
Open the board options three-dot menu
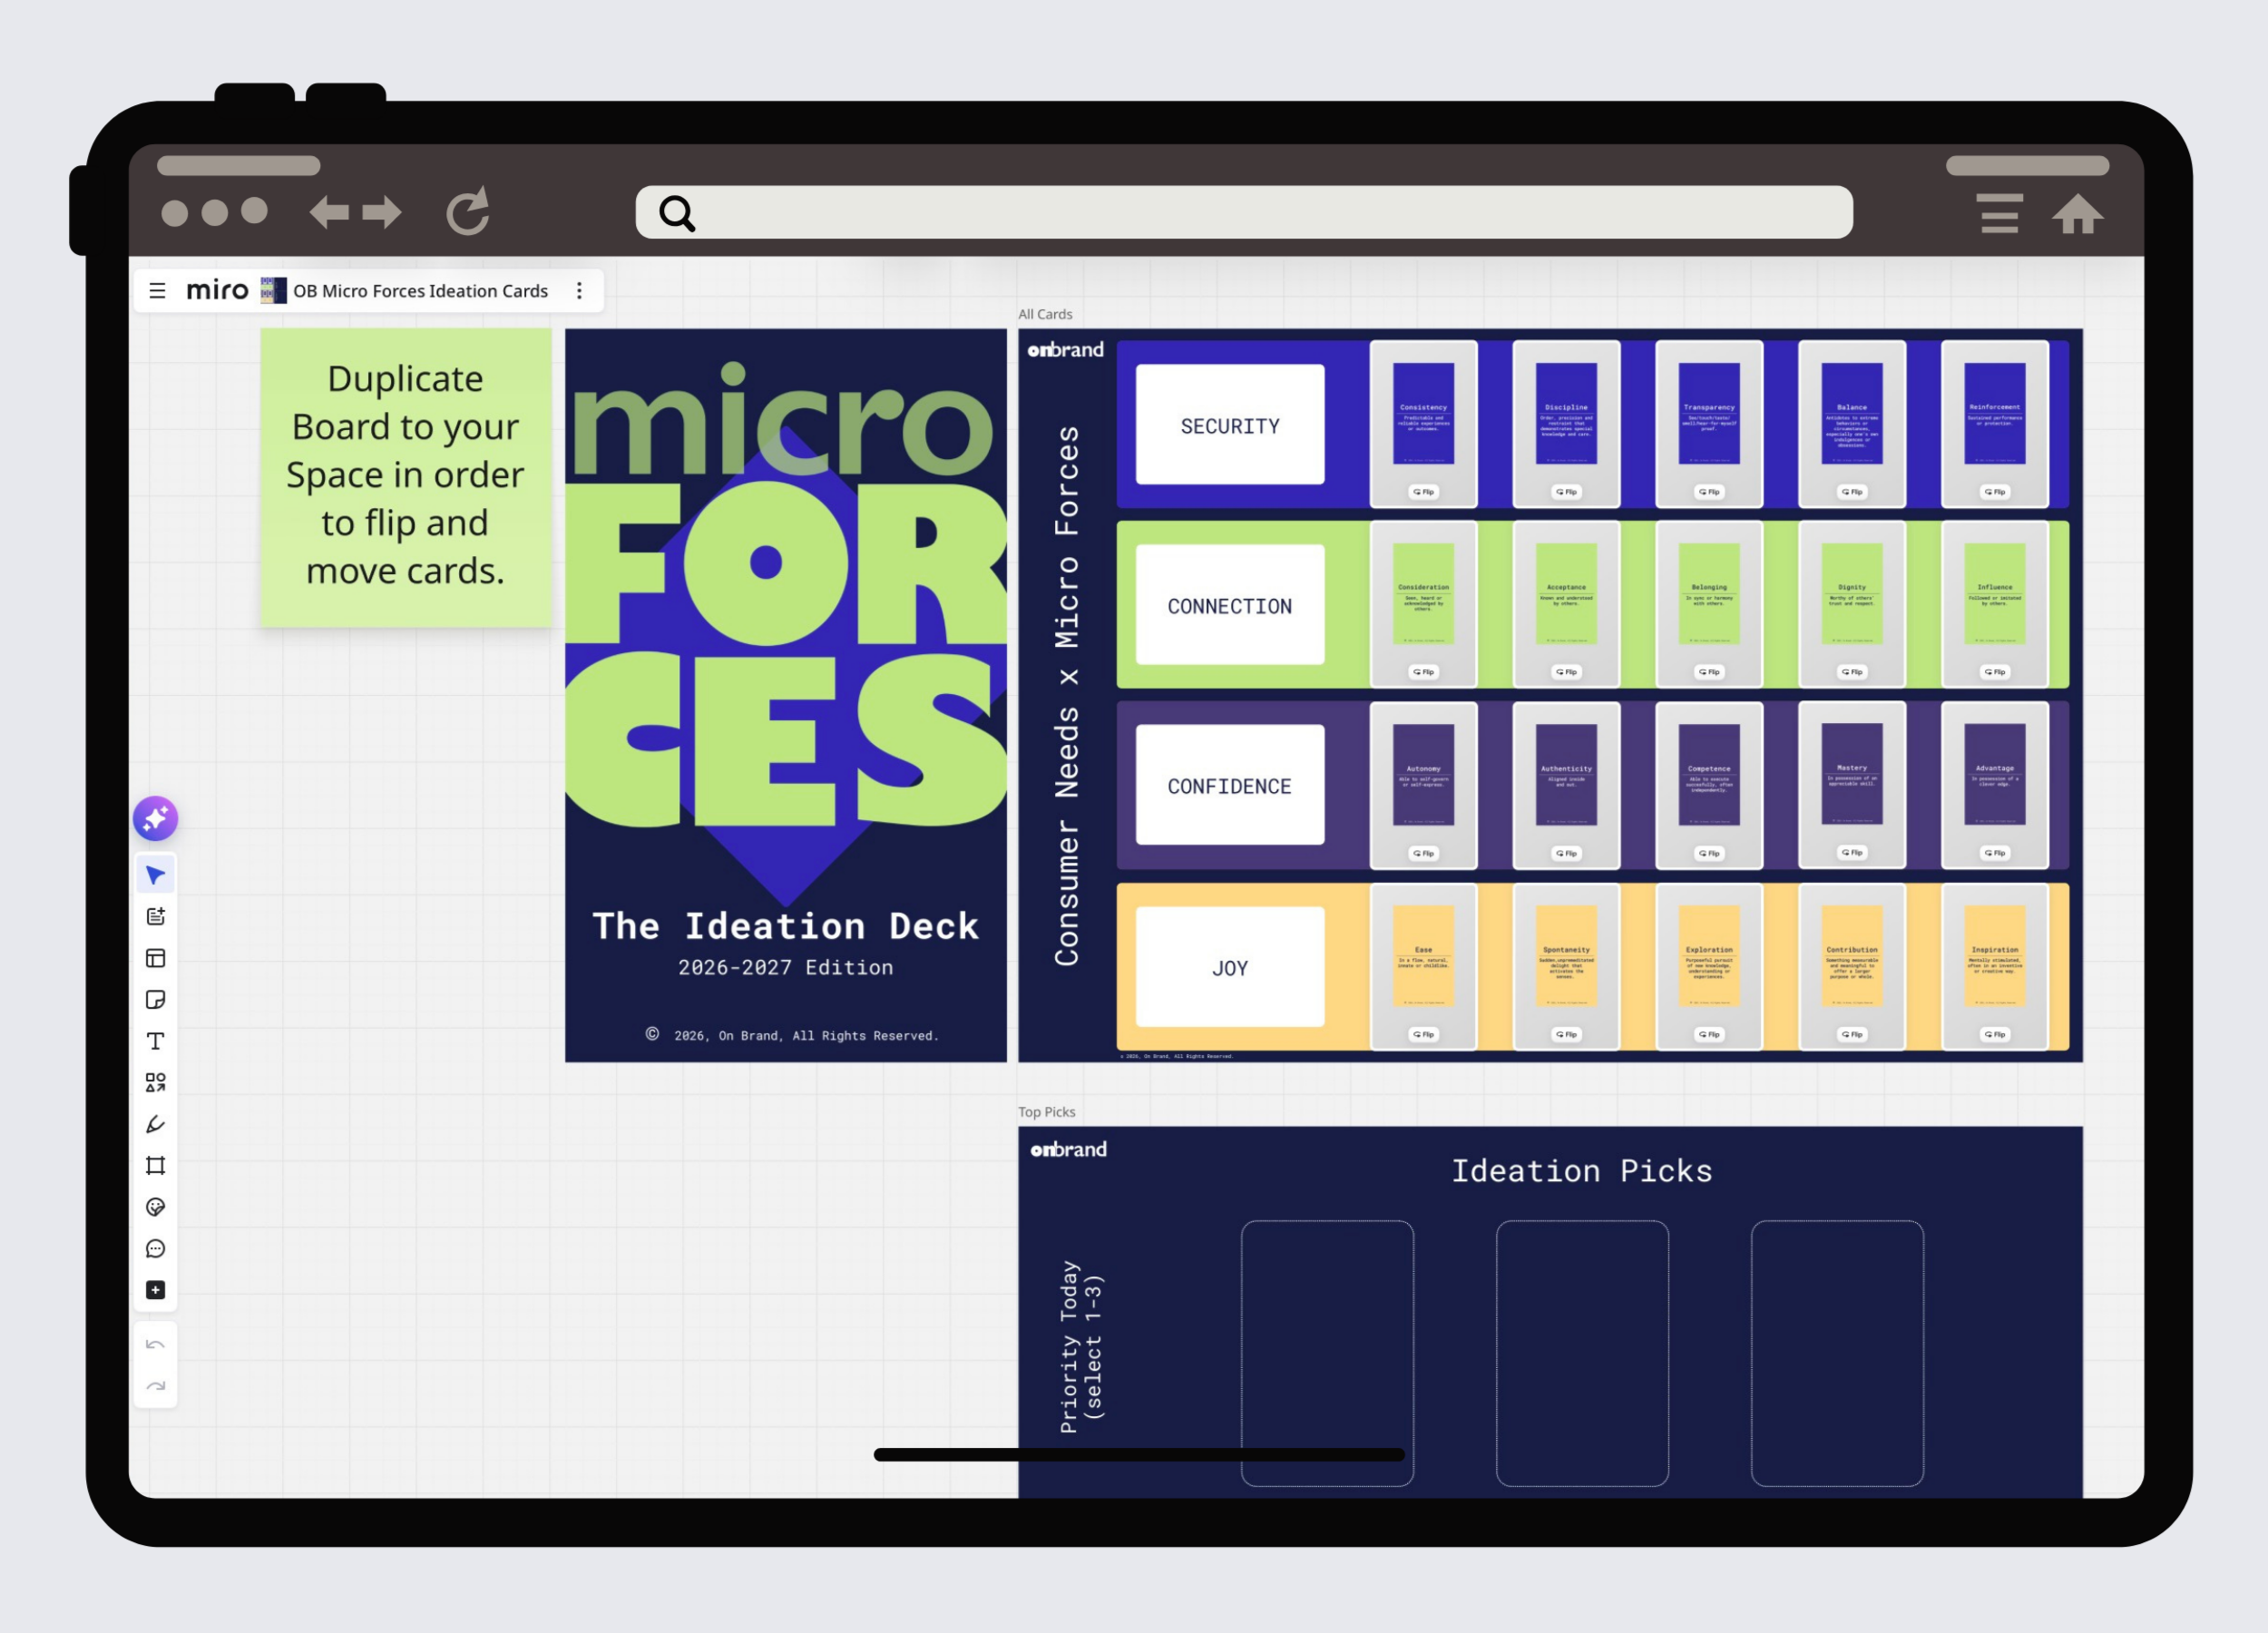pos(579,291)
